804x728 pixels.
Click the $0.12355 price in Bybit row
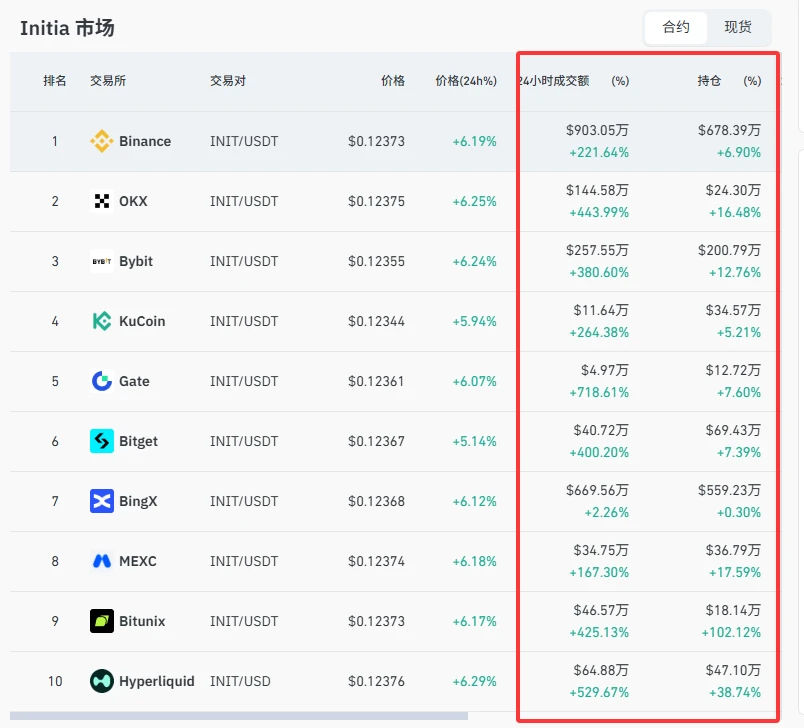(376, 261)
